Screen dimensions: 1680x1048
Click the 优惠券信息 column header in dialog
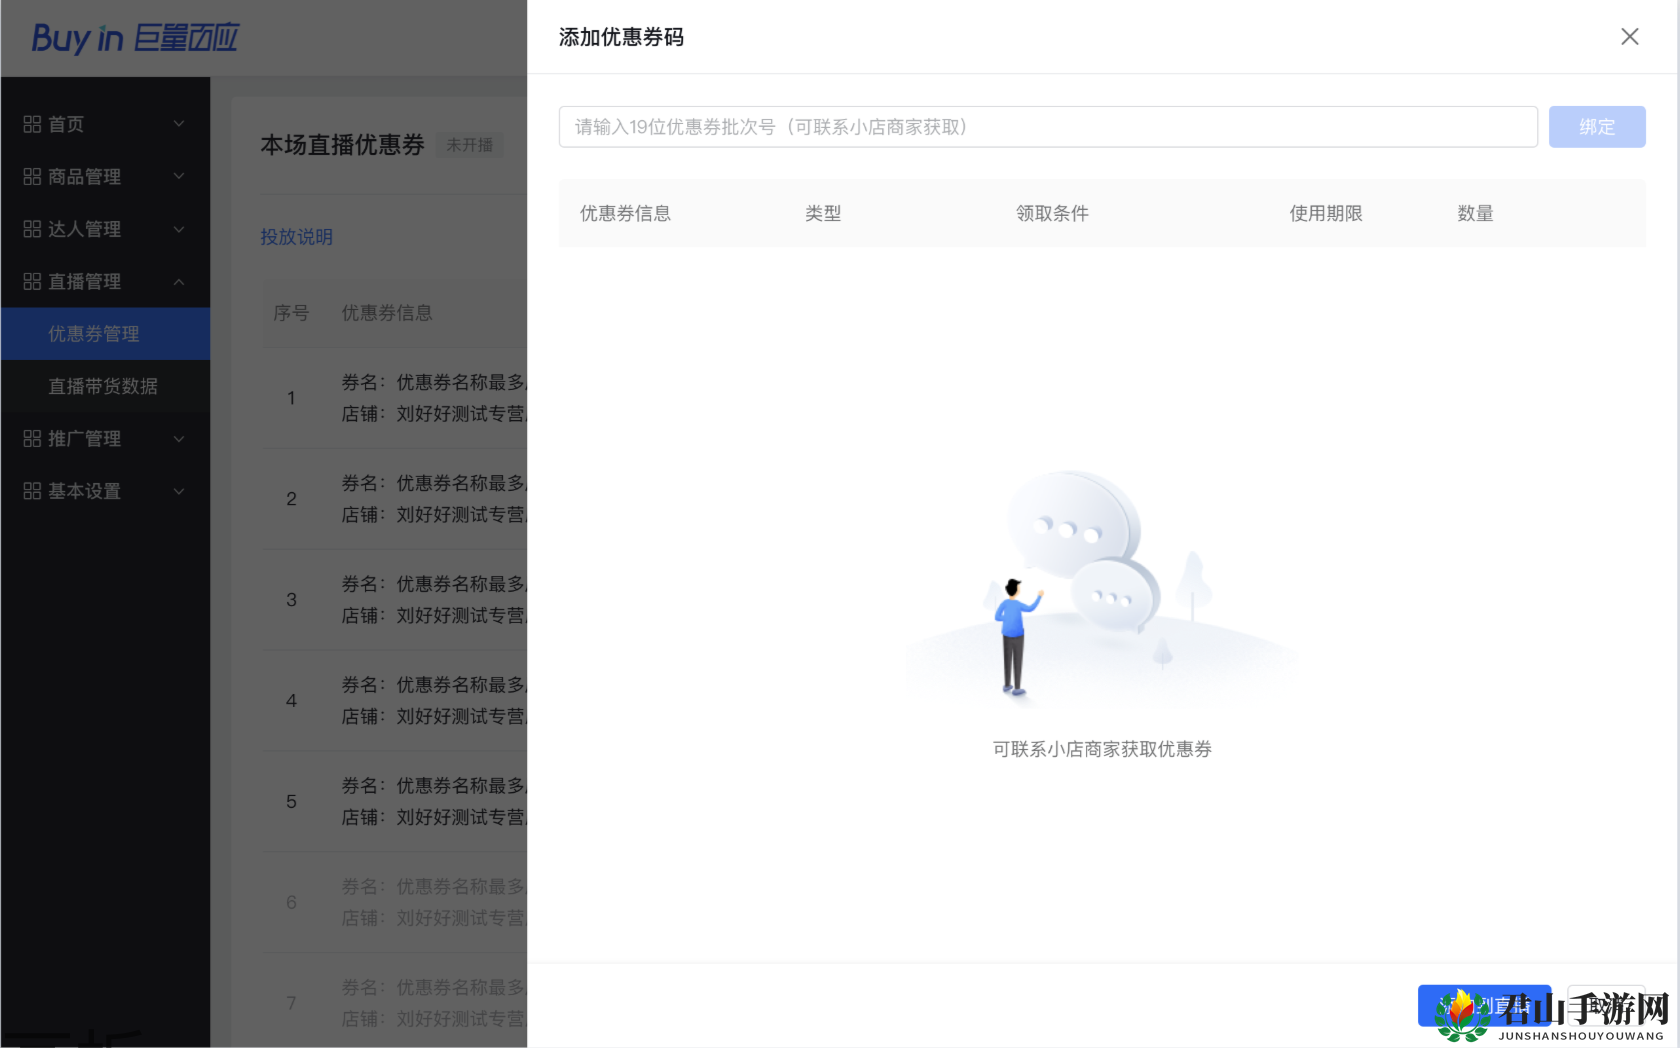(625, 213)
